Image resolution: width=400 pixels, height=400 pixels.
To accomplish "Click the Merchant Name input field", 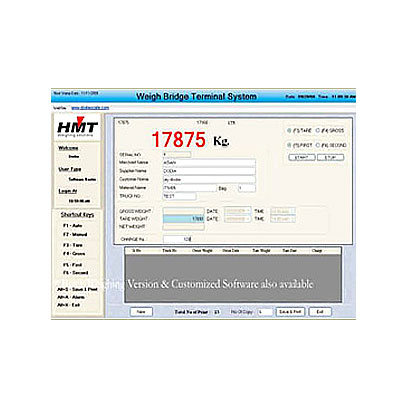I will (x=209, y=163).
